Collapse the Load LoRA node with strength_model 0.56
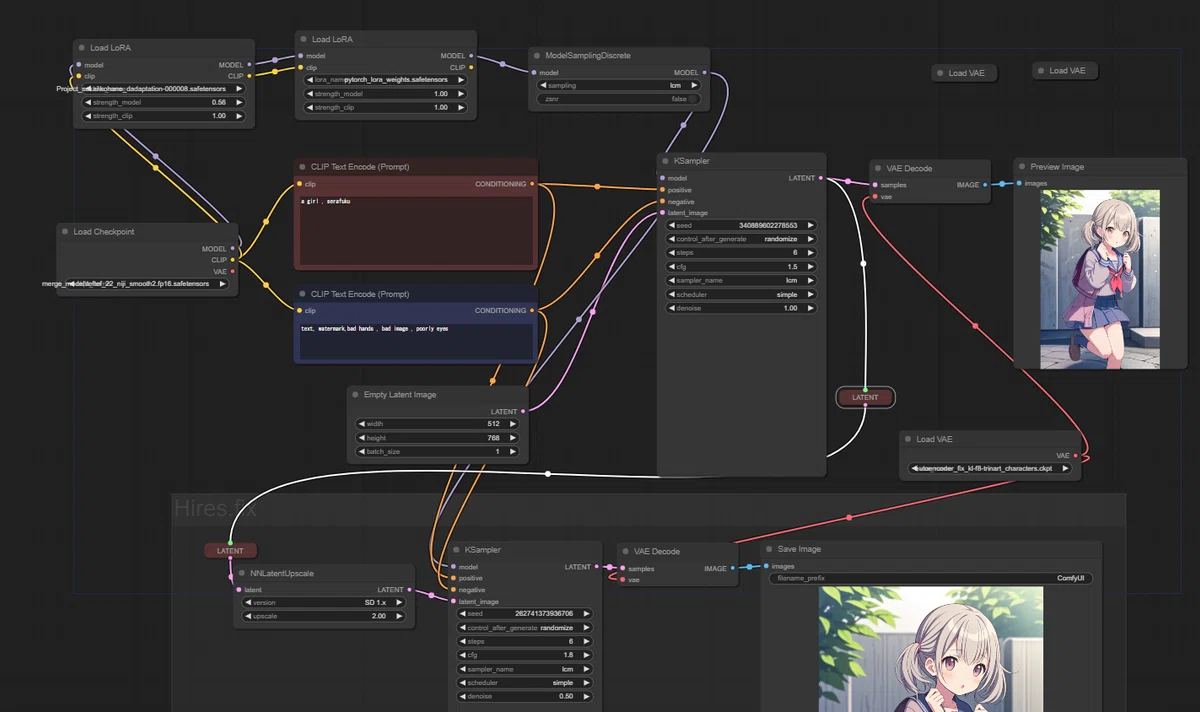1200x712 pixels. [81, 47]
